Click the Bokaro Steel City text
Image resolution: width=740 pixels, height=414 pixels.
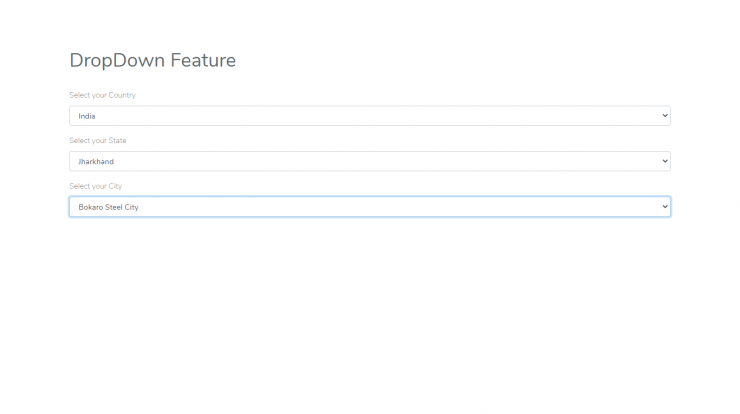point(109,207)
